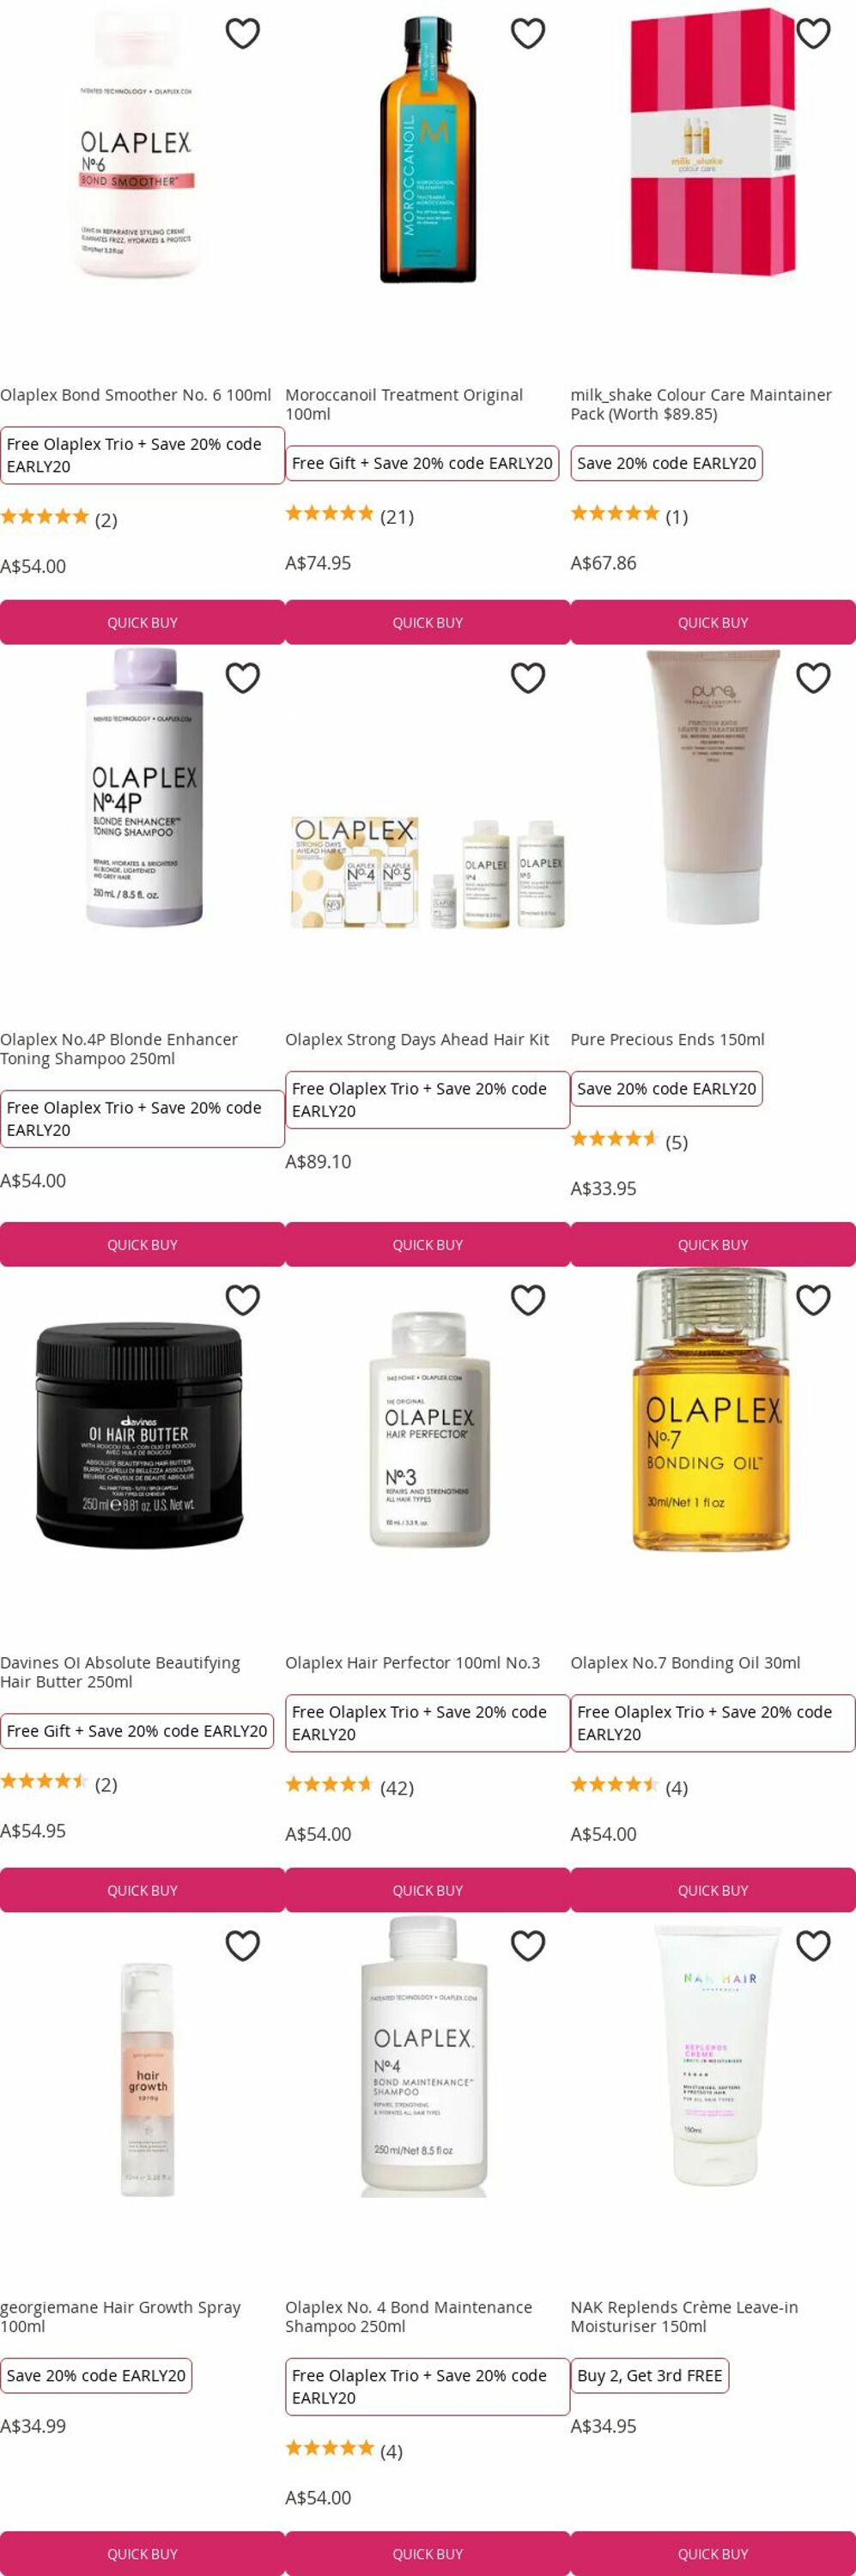Open Olaplex No.7 Bonding Oil 30ml link
The image size is (856, 2576).
click(x=685, y=1663)
